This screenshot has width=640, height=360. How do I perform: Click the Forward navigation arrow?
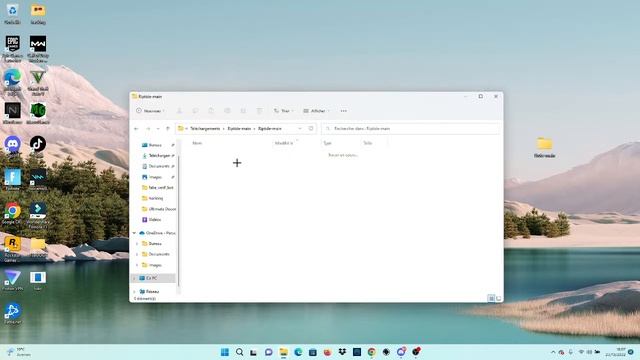[148, 129]
